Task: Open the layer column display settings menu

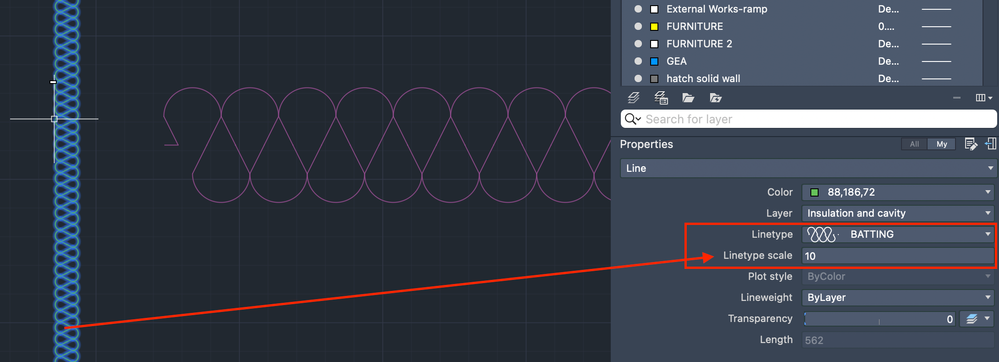Action: (x=984, y=98)
